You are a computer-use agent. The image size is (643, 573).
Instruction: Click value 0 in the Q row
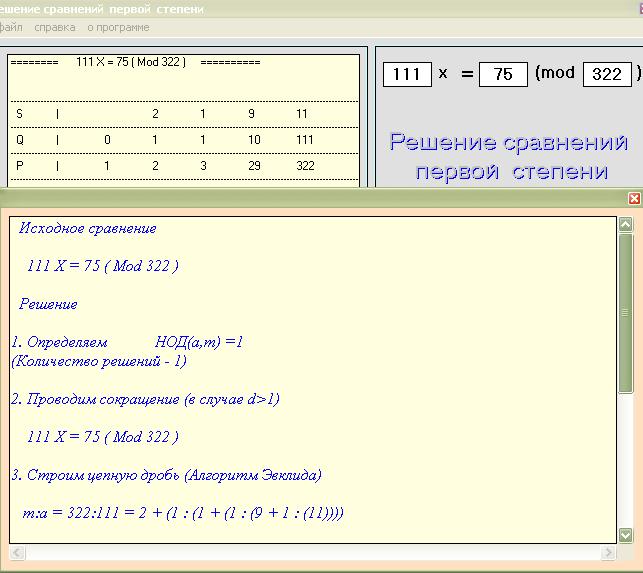coord(107,140)
